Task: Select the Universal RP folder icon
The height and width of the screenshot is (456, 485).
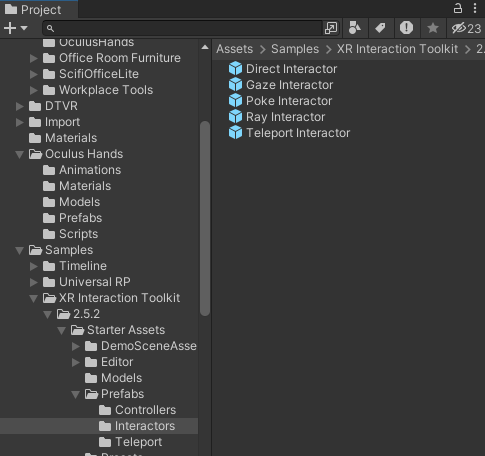Action: click(49, 282)
